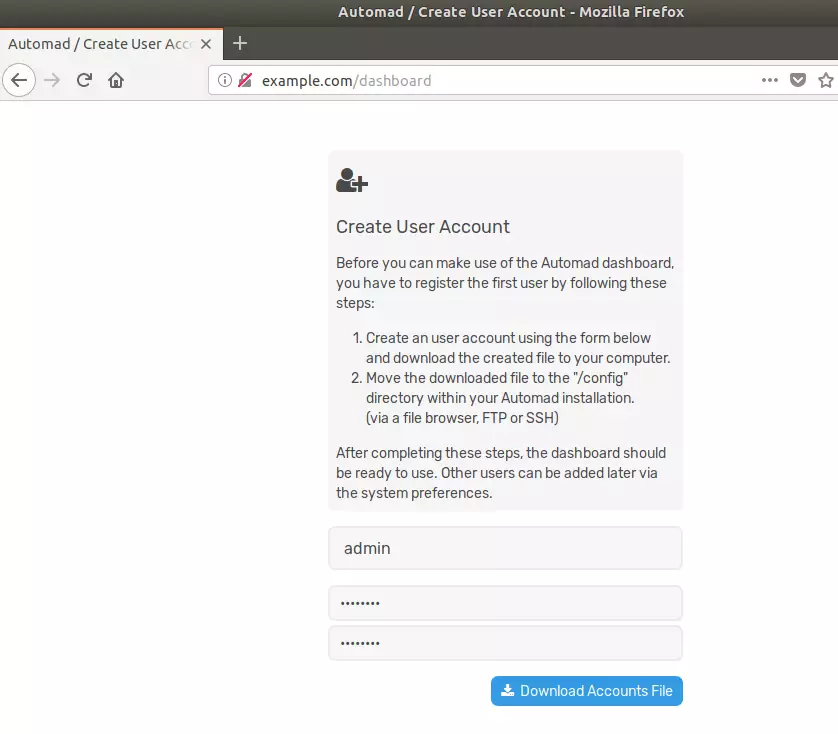Click the window title "Automad / Create User Account - Mozilla Firefox"
Image resolution: width=838 pixels, height=734 pixels.
tap(511, 12)
